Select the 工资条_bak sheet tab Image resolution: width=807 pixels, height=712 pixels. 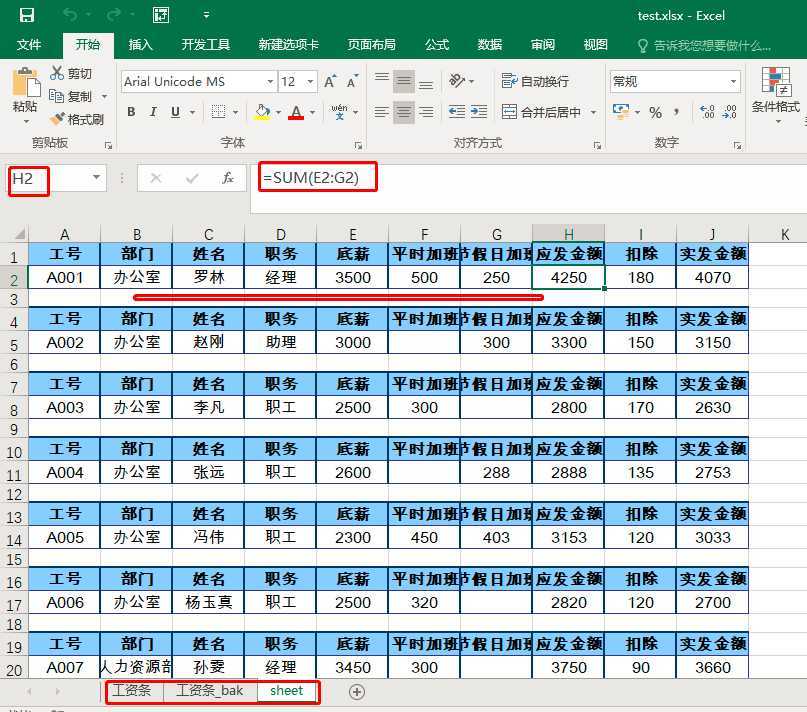pos(209,691)
